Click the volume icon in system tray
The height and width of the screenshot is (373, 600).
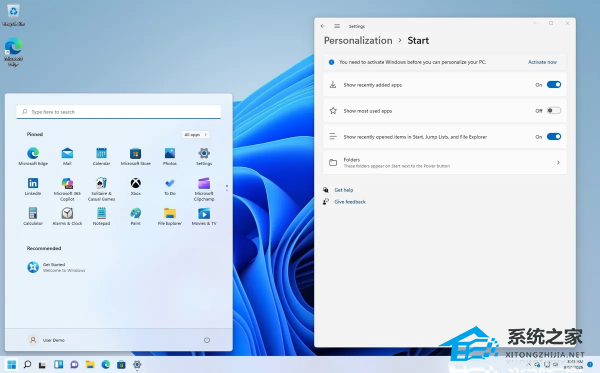[x=556, y=365]
